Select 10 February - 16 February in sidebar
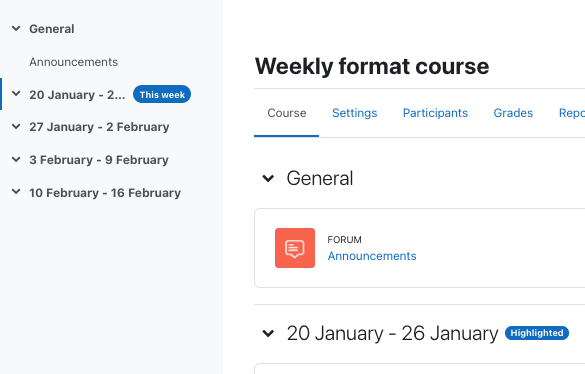The image size is (585, 374). 105,193
